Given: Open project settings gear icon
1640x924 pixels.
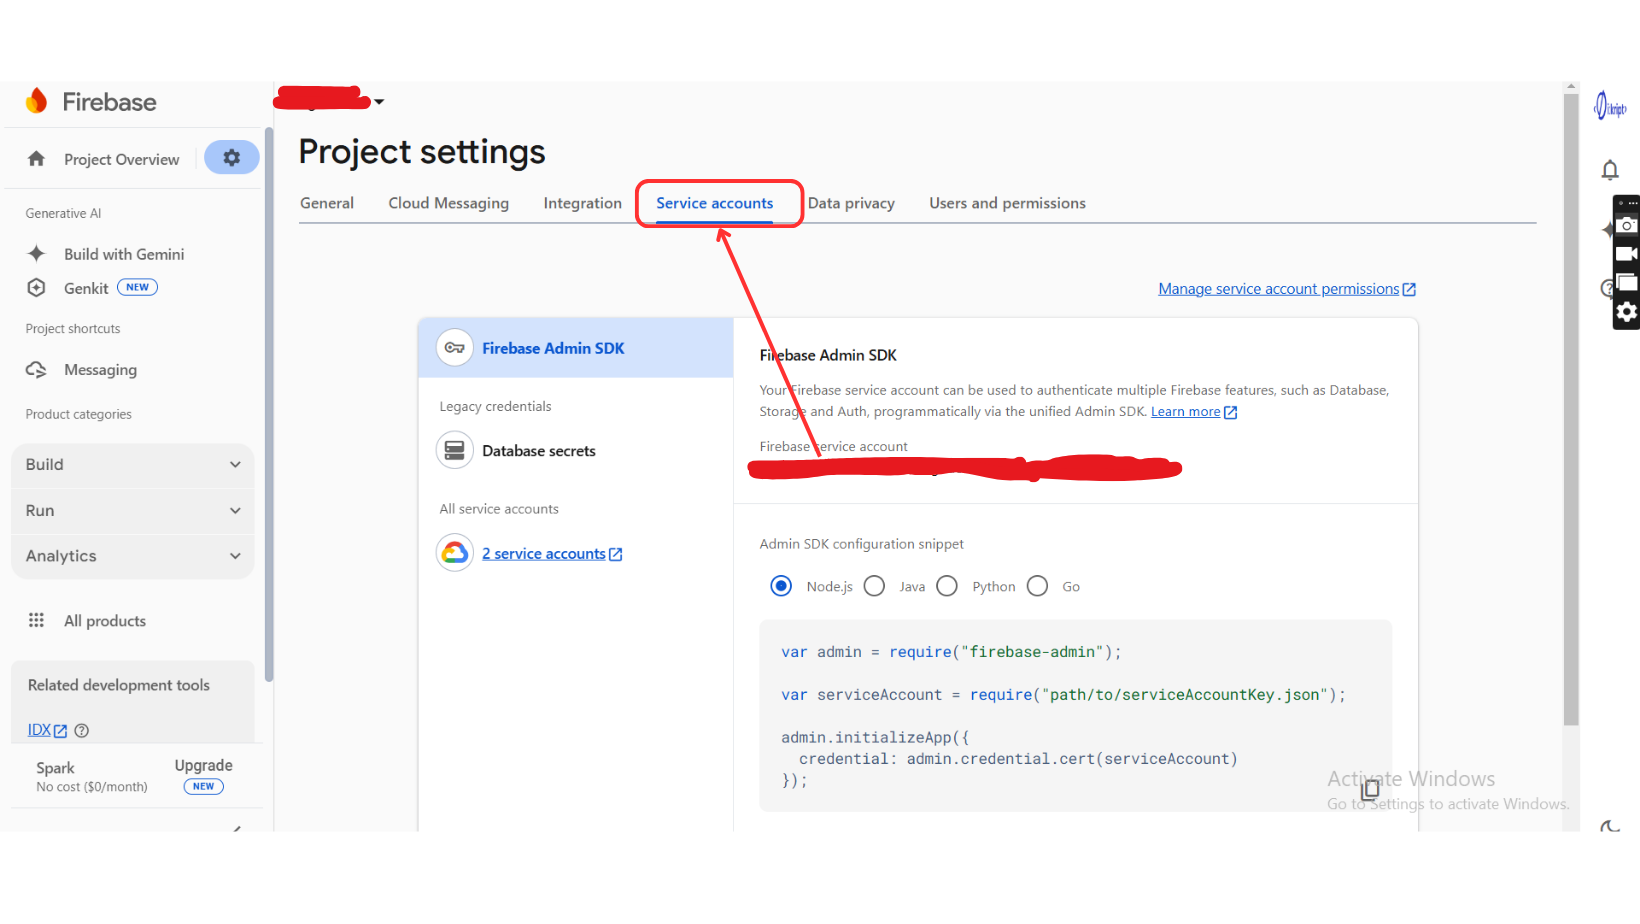Looking at the screenshot, I should [x=231, y=158].
